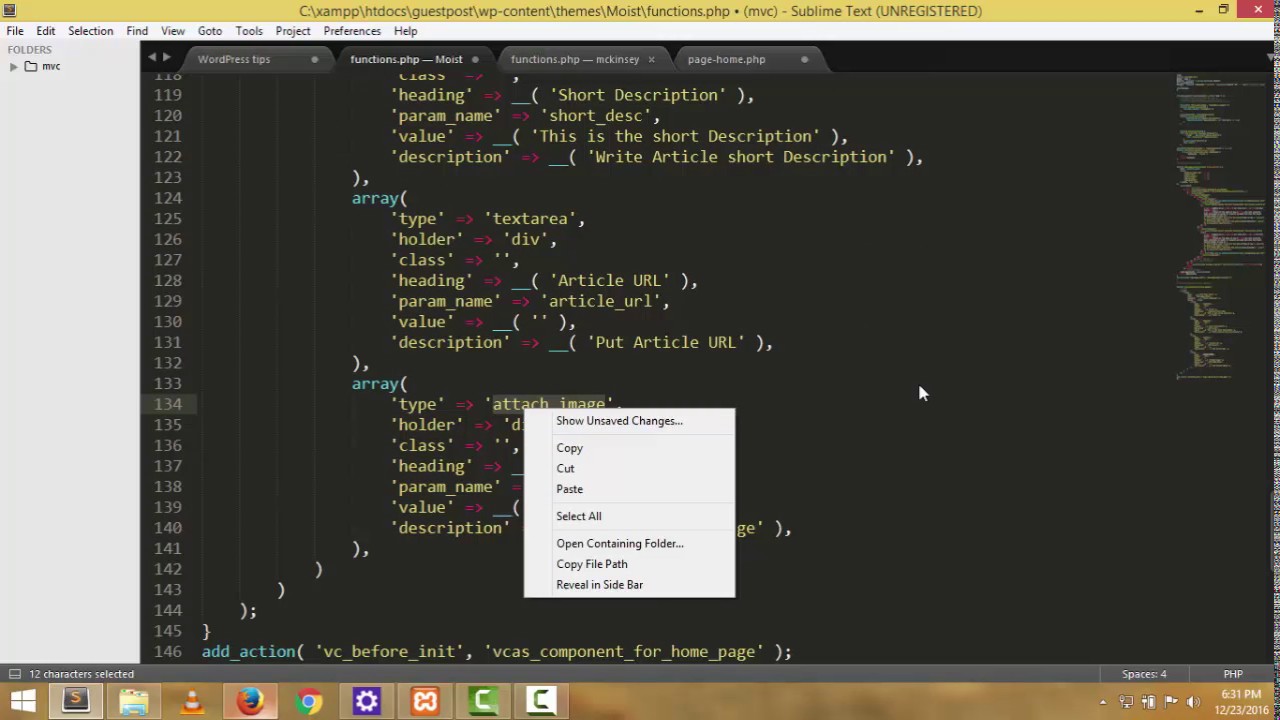Image resolution: width=1280 pixels, height=720 pixels.
Task: Click add_action on line 146
Action: click(x=248, y=652)
